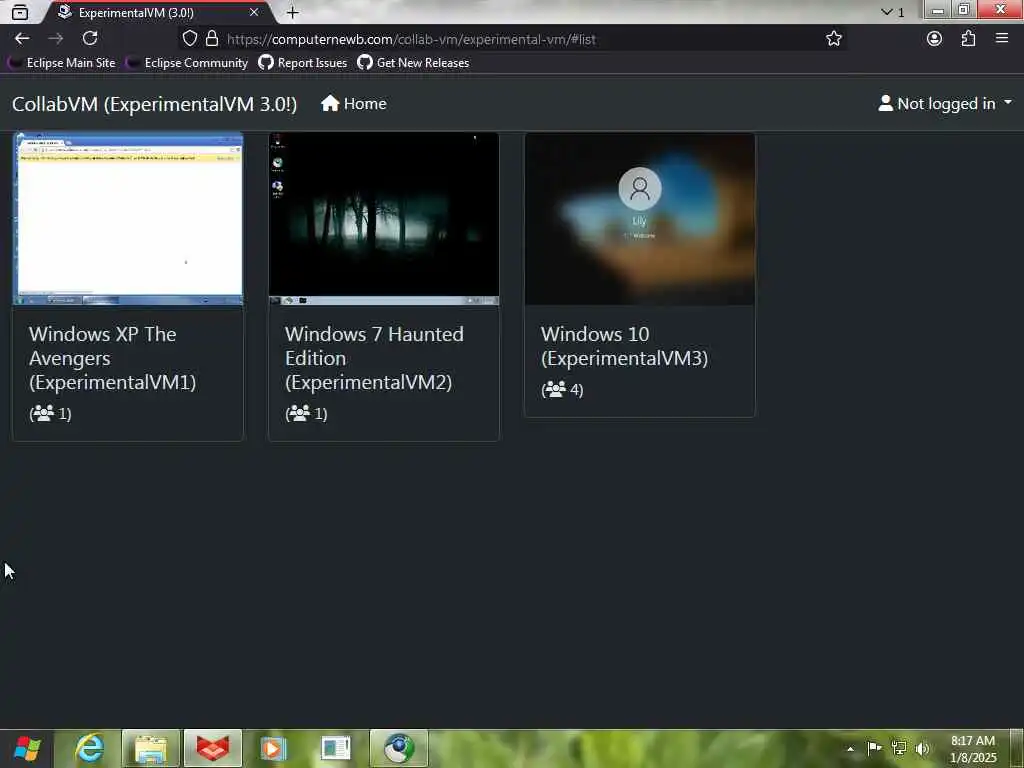Open the clock showing 8:17 AM
Image resolution: width=1024 pixels, height=768 pixels.
pos(973,749)
